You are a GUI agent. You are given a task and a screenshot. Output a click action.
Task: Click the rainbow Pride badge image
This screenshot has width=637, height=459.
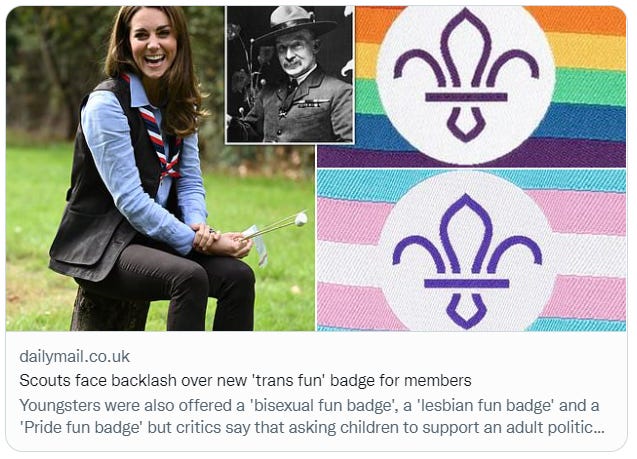point(471,86)
